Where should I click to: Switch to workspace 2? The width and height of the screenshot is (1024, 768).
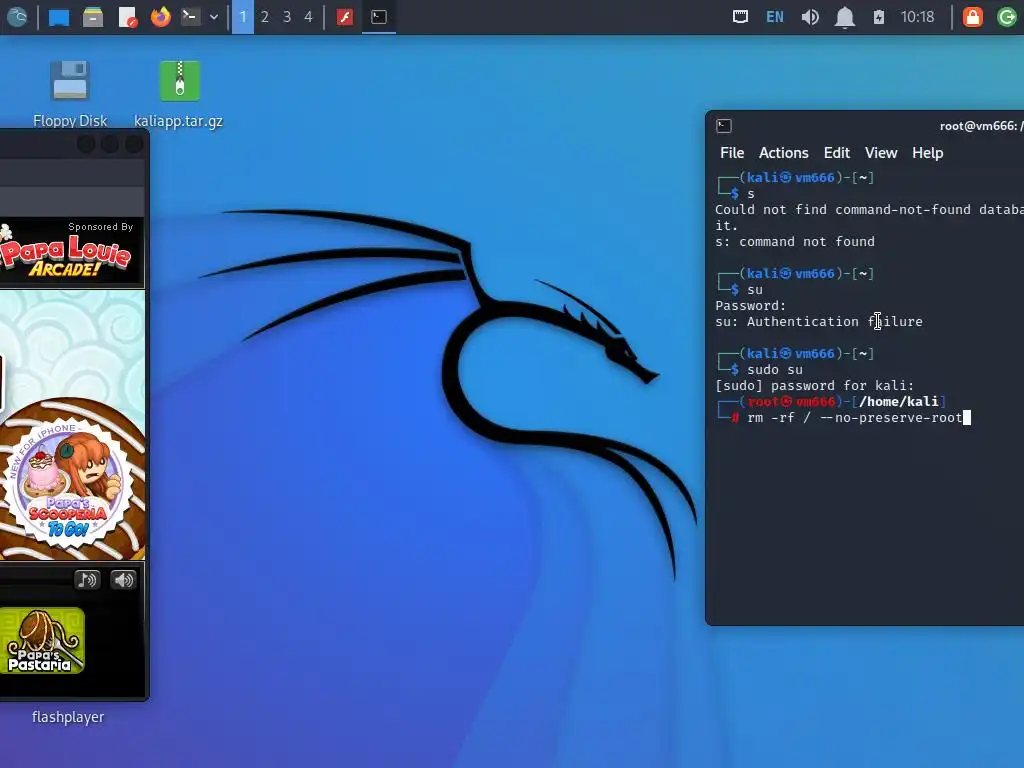(x=264, y=17)
